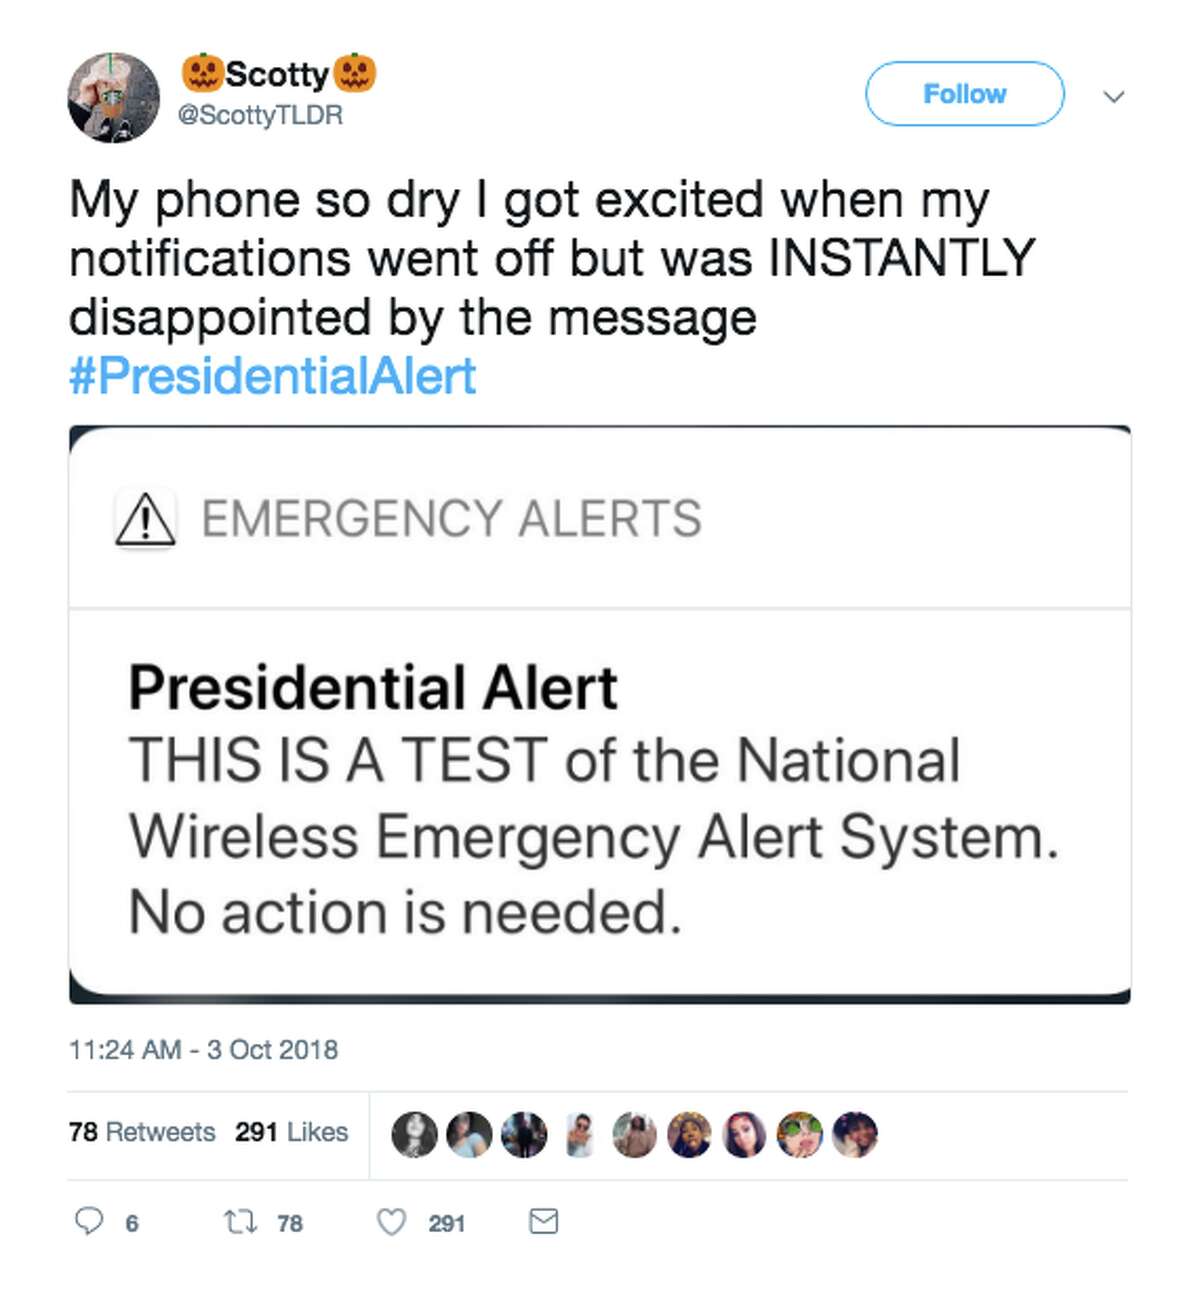Open the 291 Likes list
Image resolution: width=1200 pixels, height=1297 pixels.
click(x=290, y=1131)
